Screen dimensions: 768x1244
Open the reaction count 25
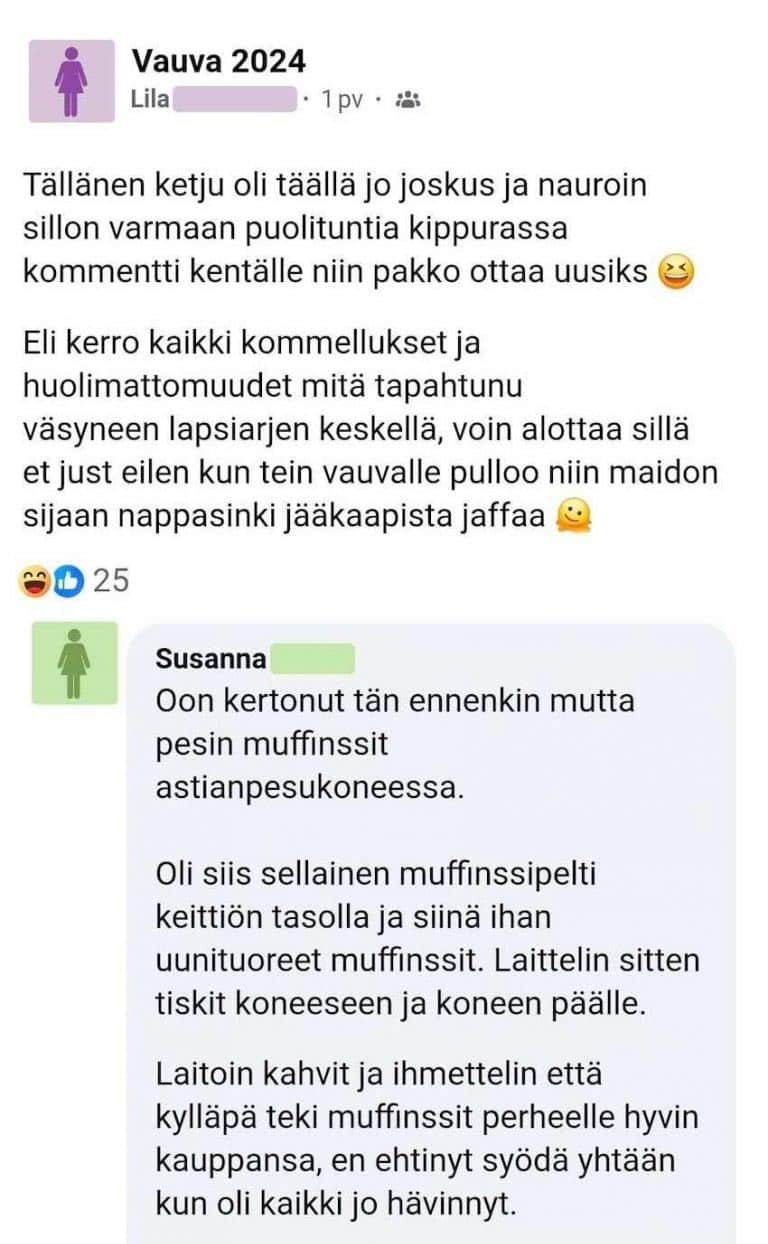pyautogui.click(x=110, y=580)
